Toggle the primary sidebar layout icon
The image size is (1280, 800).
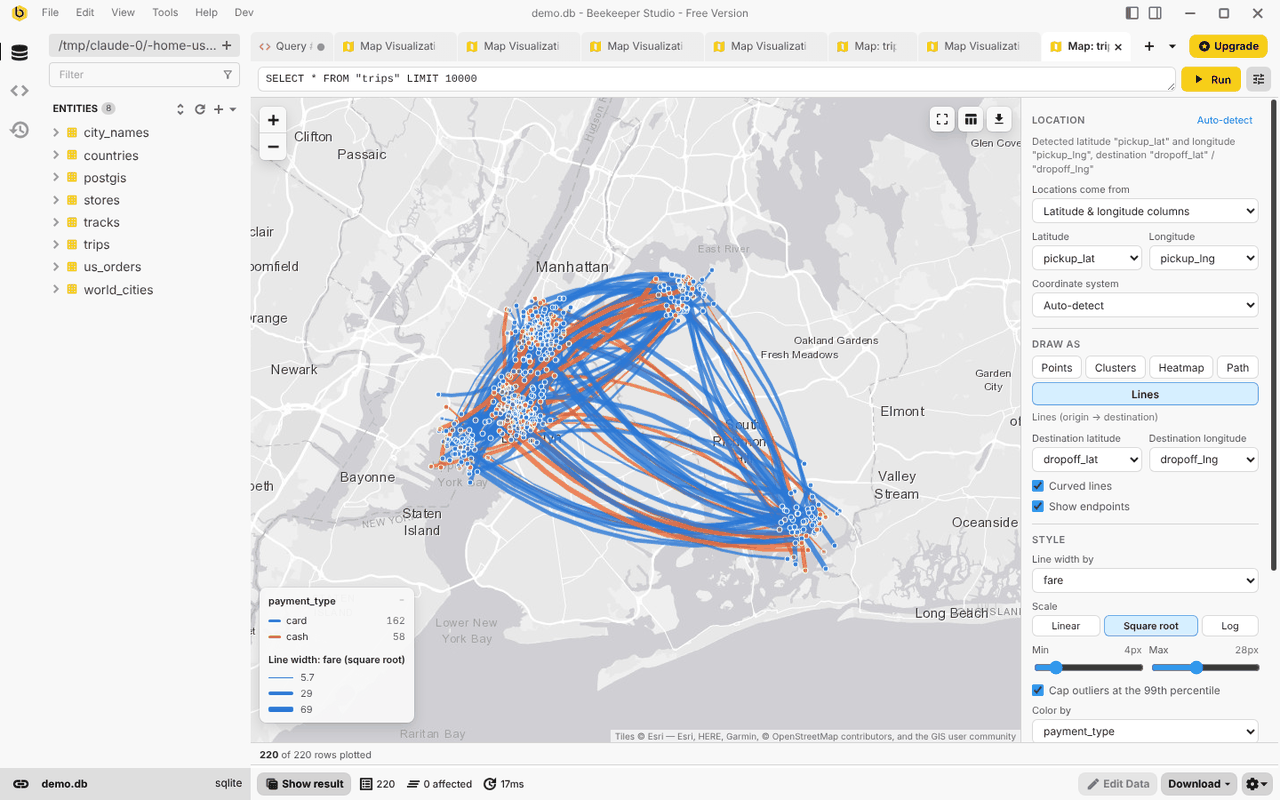[x=1132, y=13]
